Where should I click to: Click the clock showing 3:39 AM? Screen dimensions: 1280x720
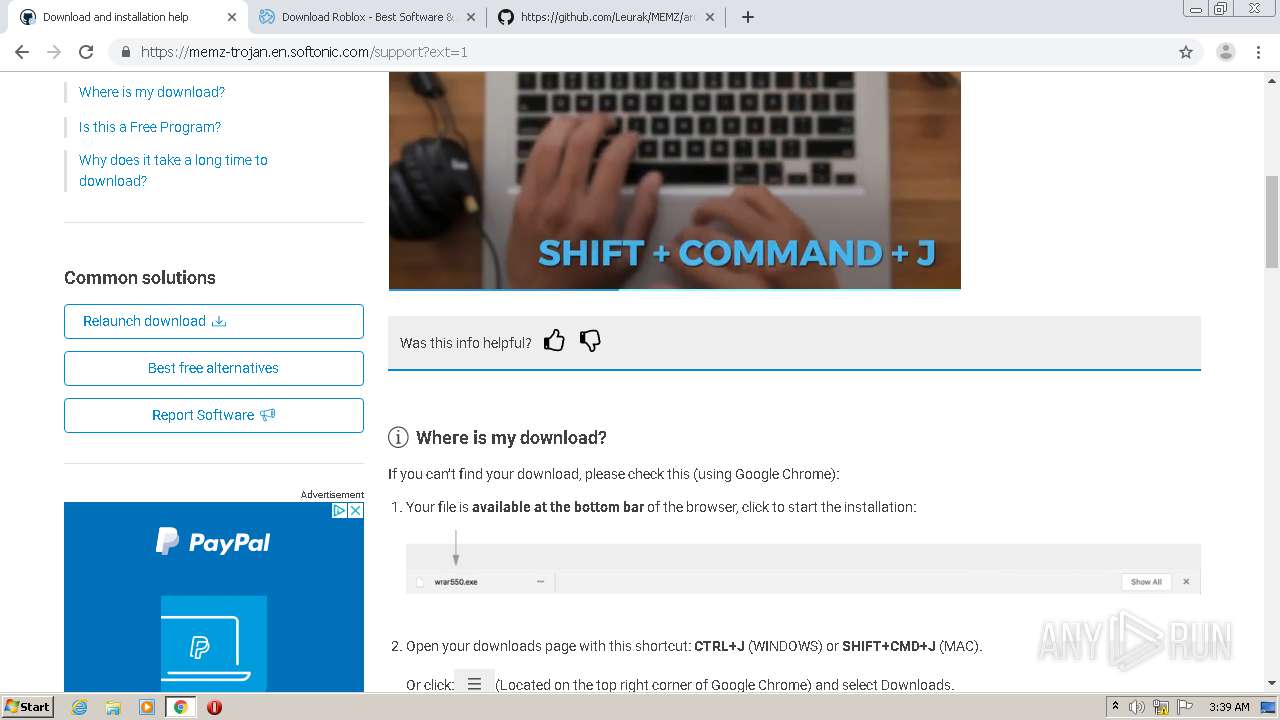tap(1229, 707)
